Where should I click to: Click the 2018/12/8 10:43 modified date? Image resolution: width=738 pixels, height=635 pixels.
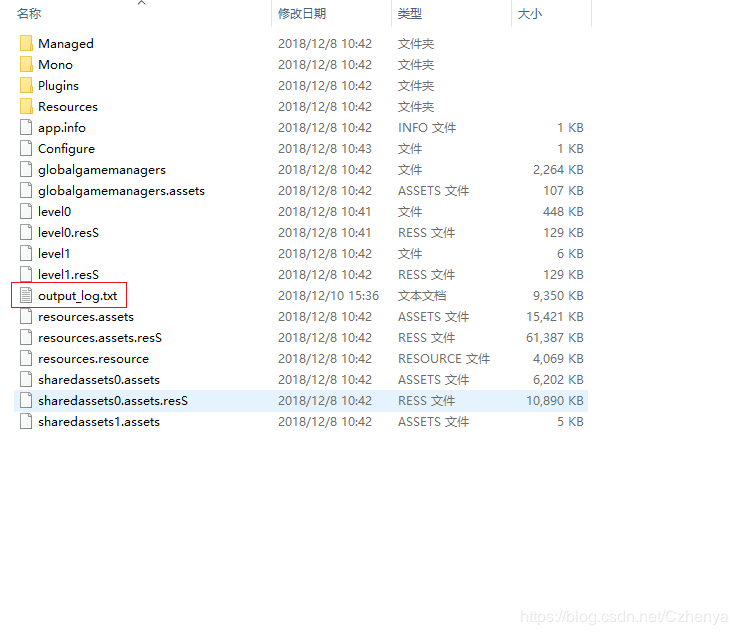[x=325, y=149]
